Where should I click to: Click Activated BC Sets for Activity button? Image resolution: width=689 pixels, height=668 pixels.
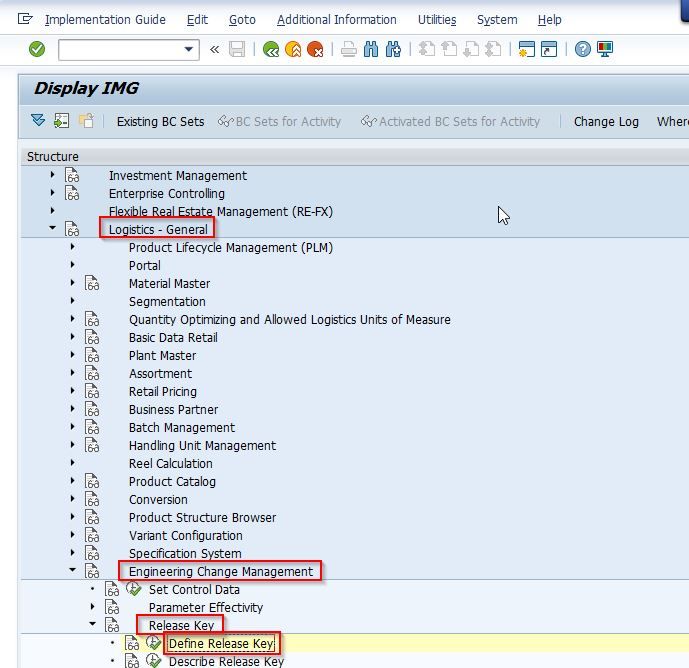pos(450,122)
